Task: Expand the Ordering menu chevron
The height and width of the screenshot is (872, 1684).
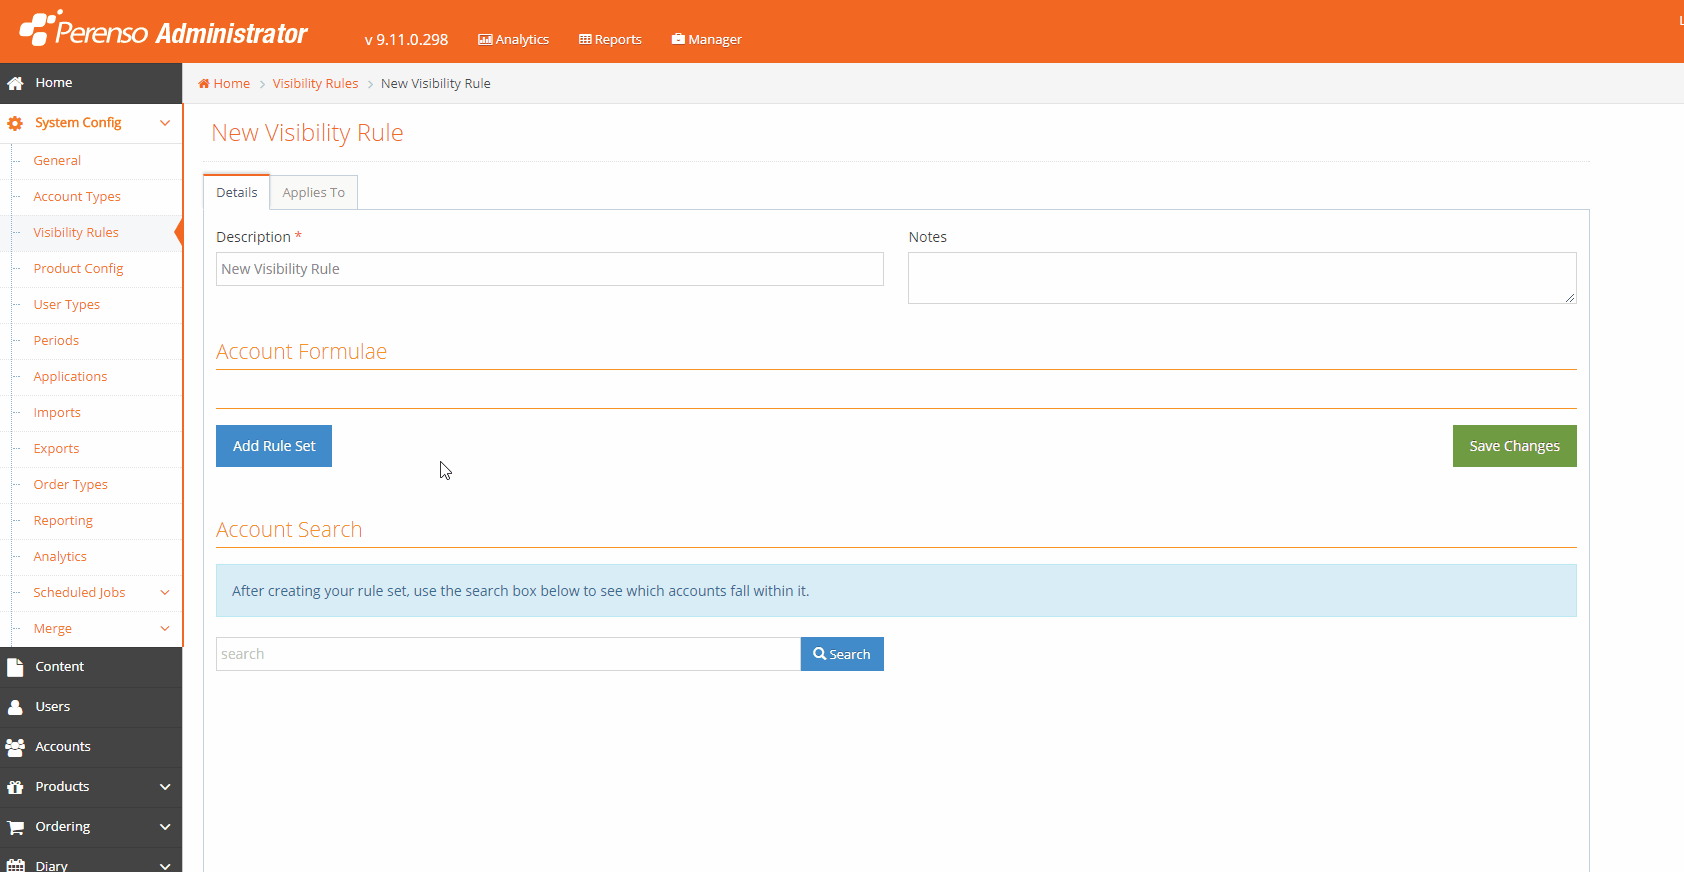Action: pos(165,827)
